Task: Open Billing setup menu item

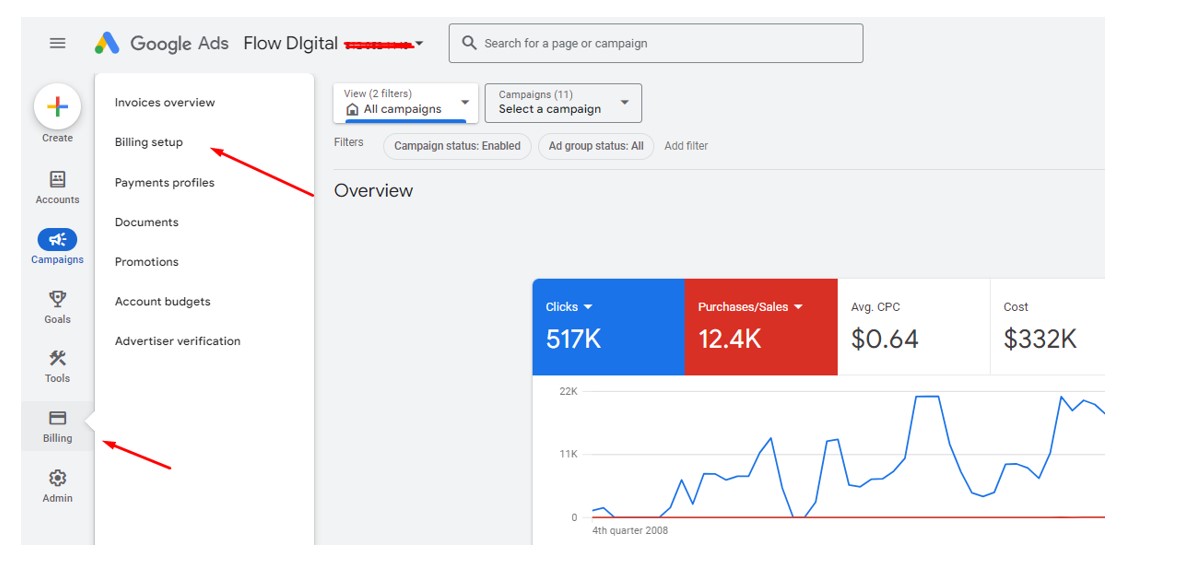Action: 149,142
